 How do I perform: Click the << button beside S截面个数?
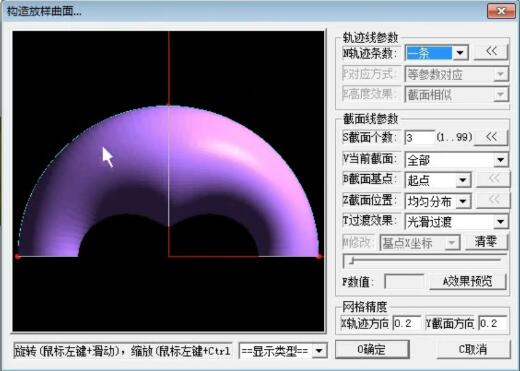(x=491, y=137)
